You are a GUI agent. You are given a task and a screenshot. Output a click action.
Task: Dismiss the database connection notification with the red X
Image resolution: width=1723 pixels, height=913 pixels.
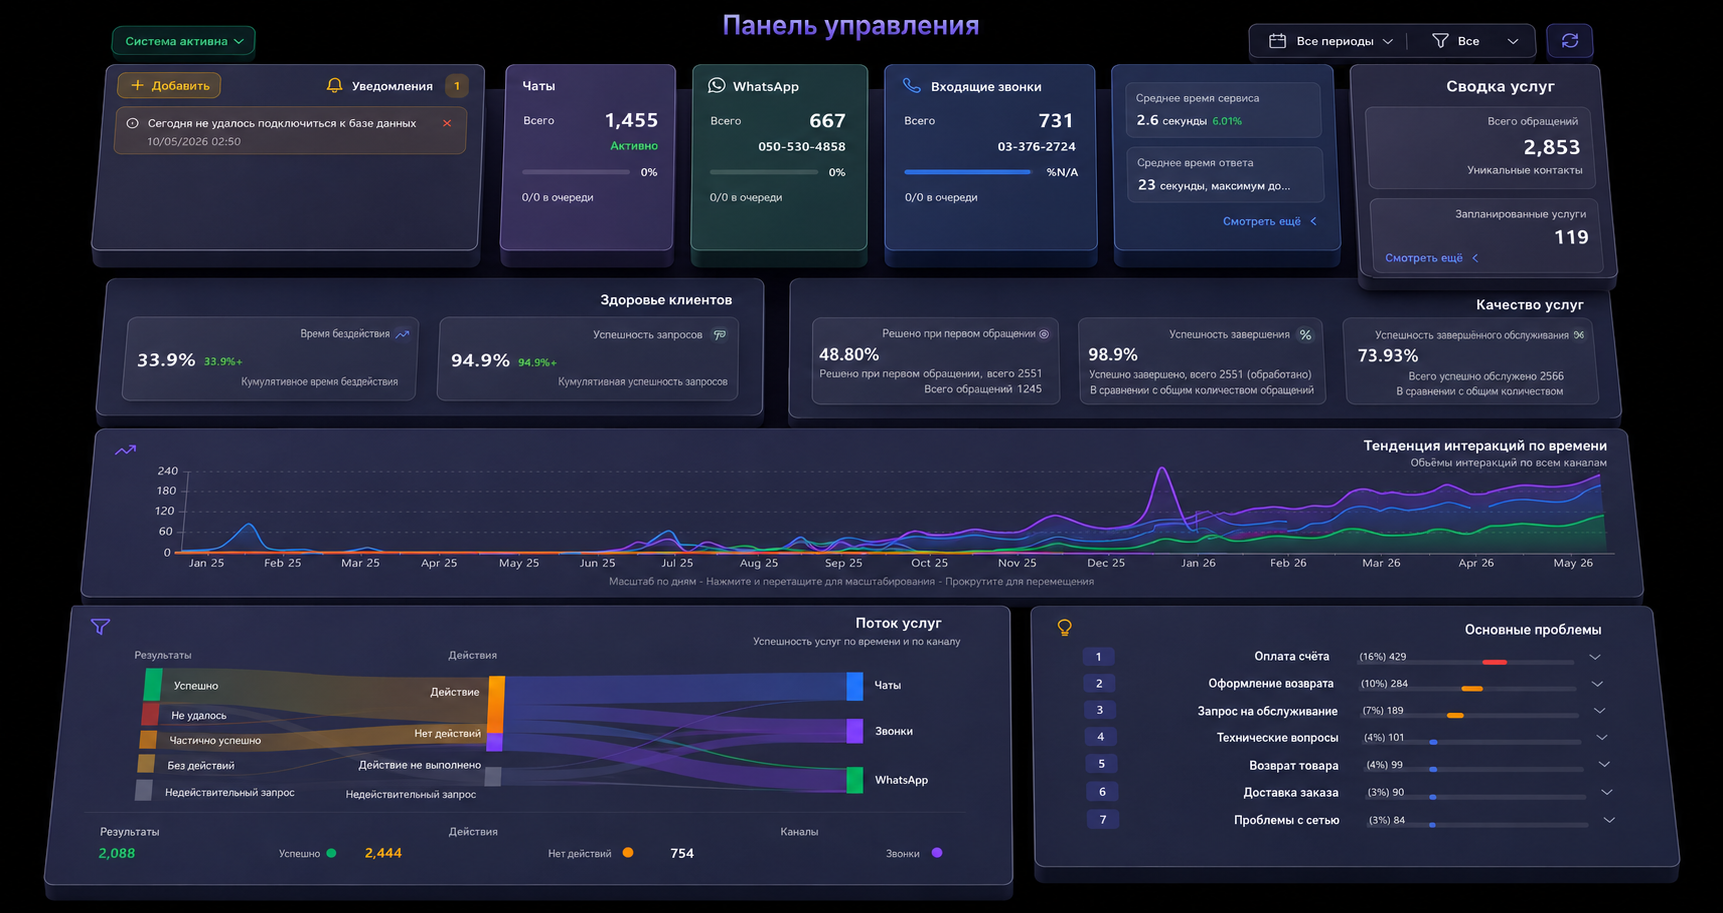[447, 123]
